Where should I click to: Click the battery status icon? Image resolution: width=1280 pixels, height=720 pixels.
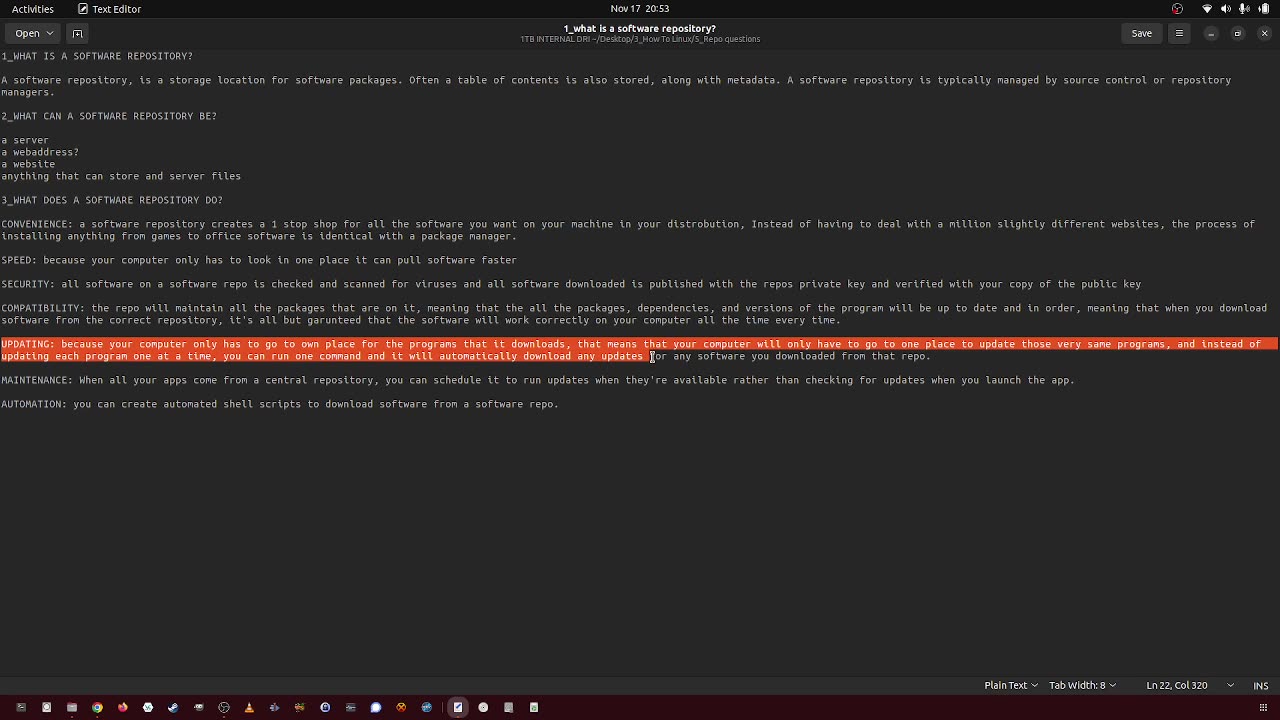click(x=1264, y=9)
